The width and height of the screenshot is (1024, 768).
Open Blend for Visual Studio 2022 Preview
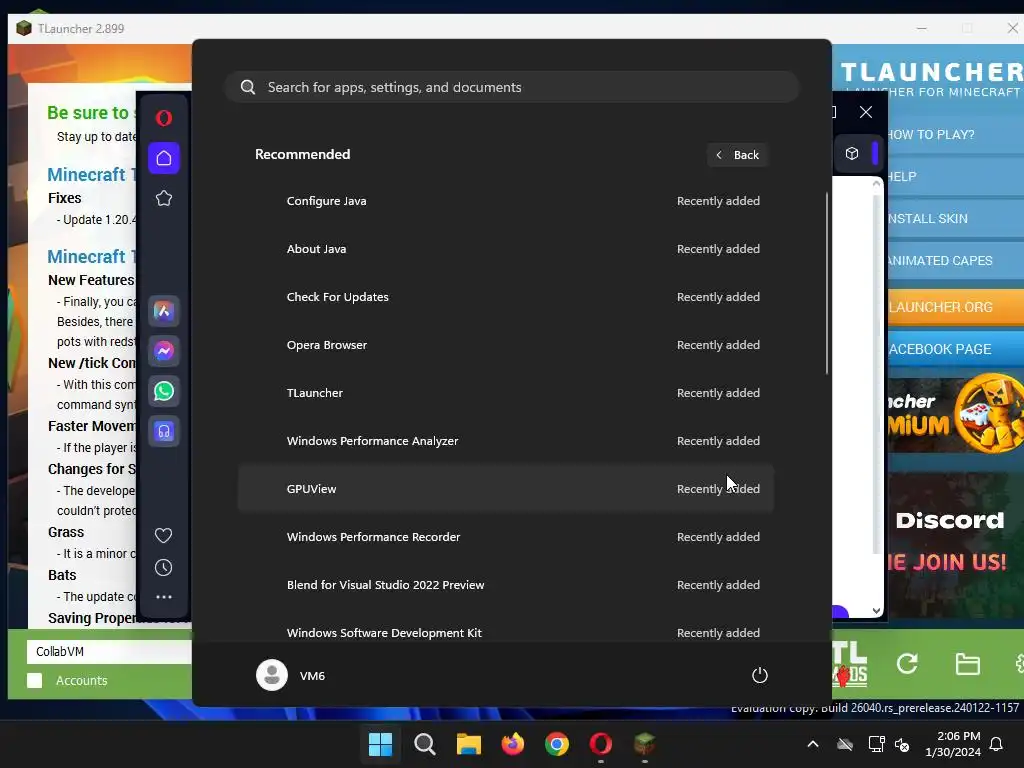point(505,585)
